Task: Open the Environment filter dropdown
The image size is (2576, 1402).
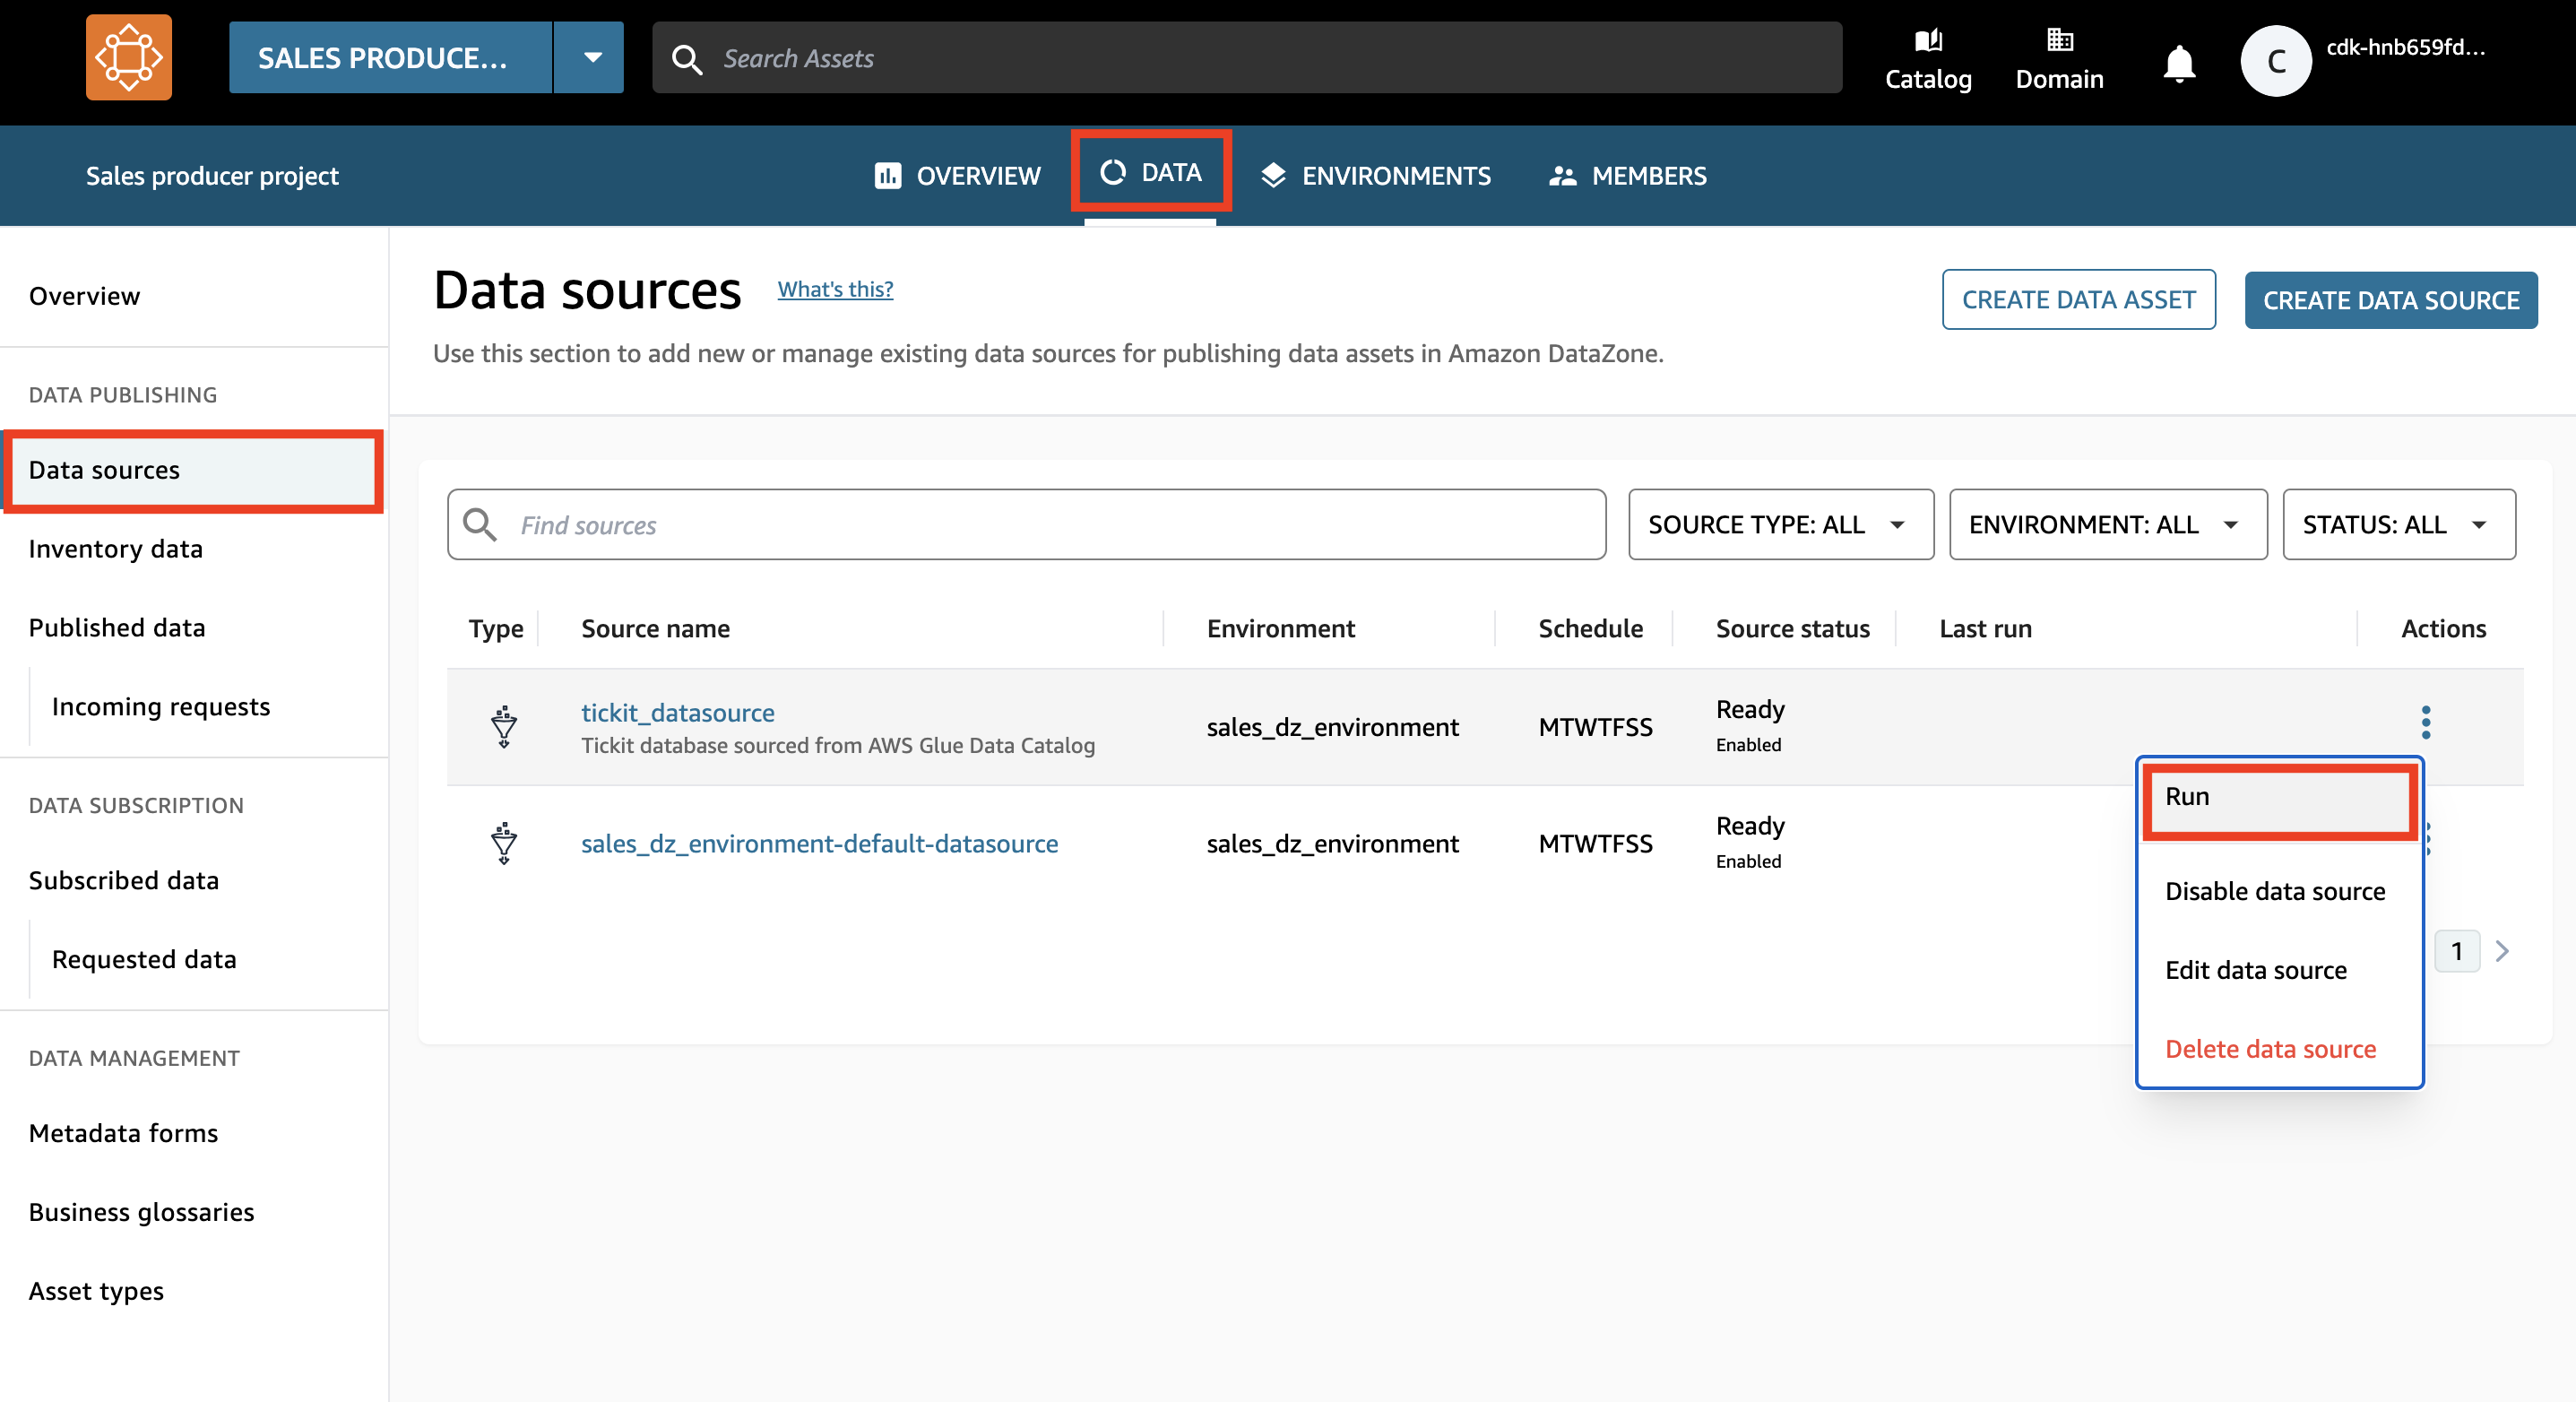Action: pyautogui.click(x=2107, y=525)
